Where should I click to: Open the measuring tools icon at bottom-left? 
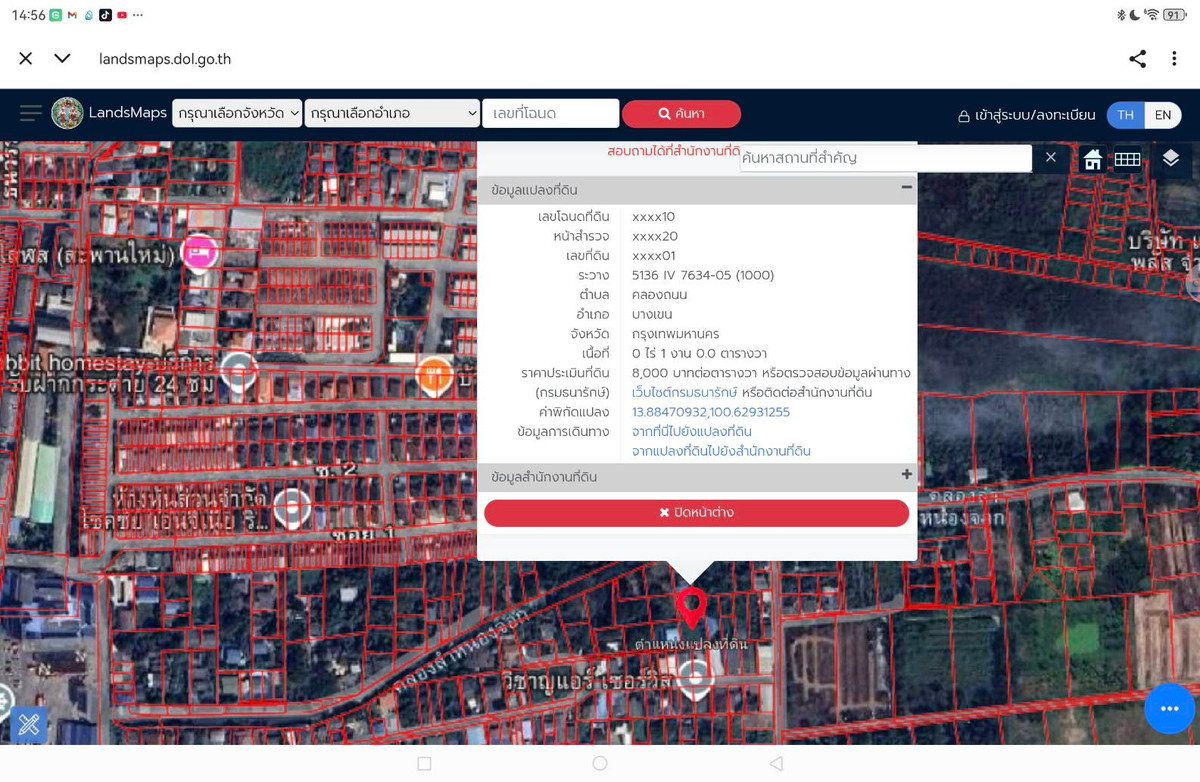click(28, 725)
